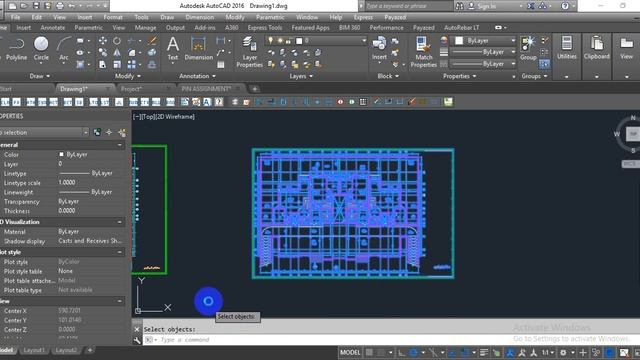This screenshot has height=360, width=640.
Task: Open the Parametric menu
Action: pos(270,17)
